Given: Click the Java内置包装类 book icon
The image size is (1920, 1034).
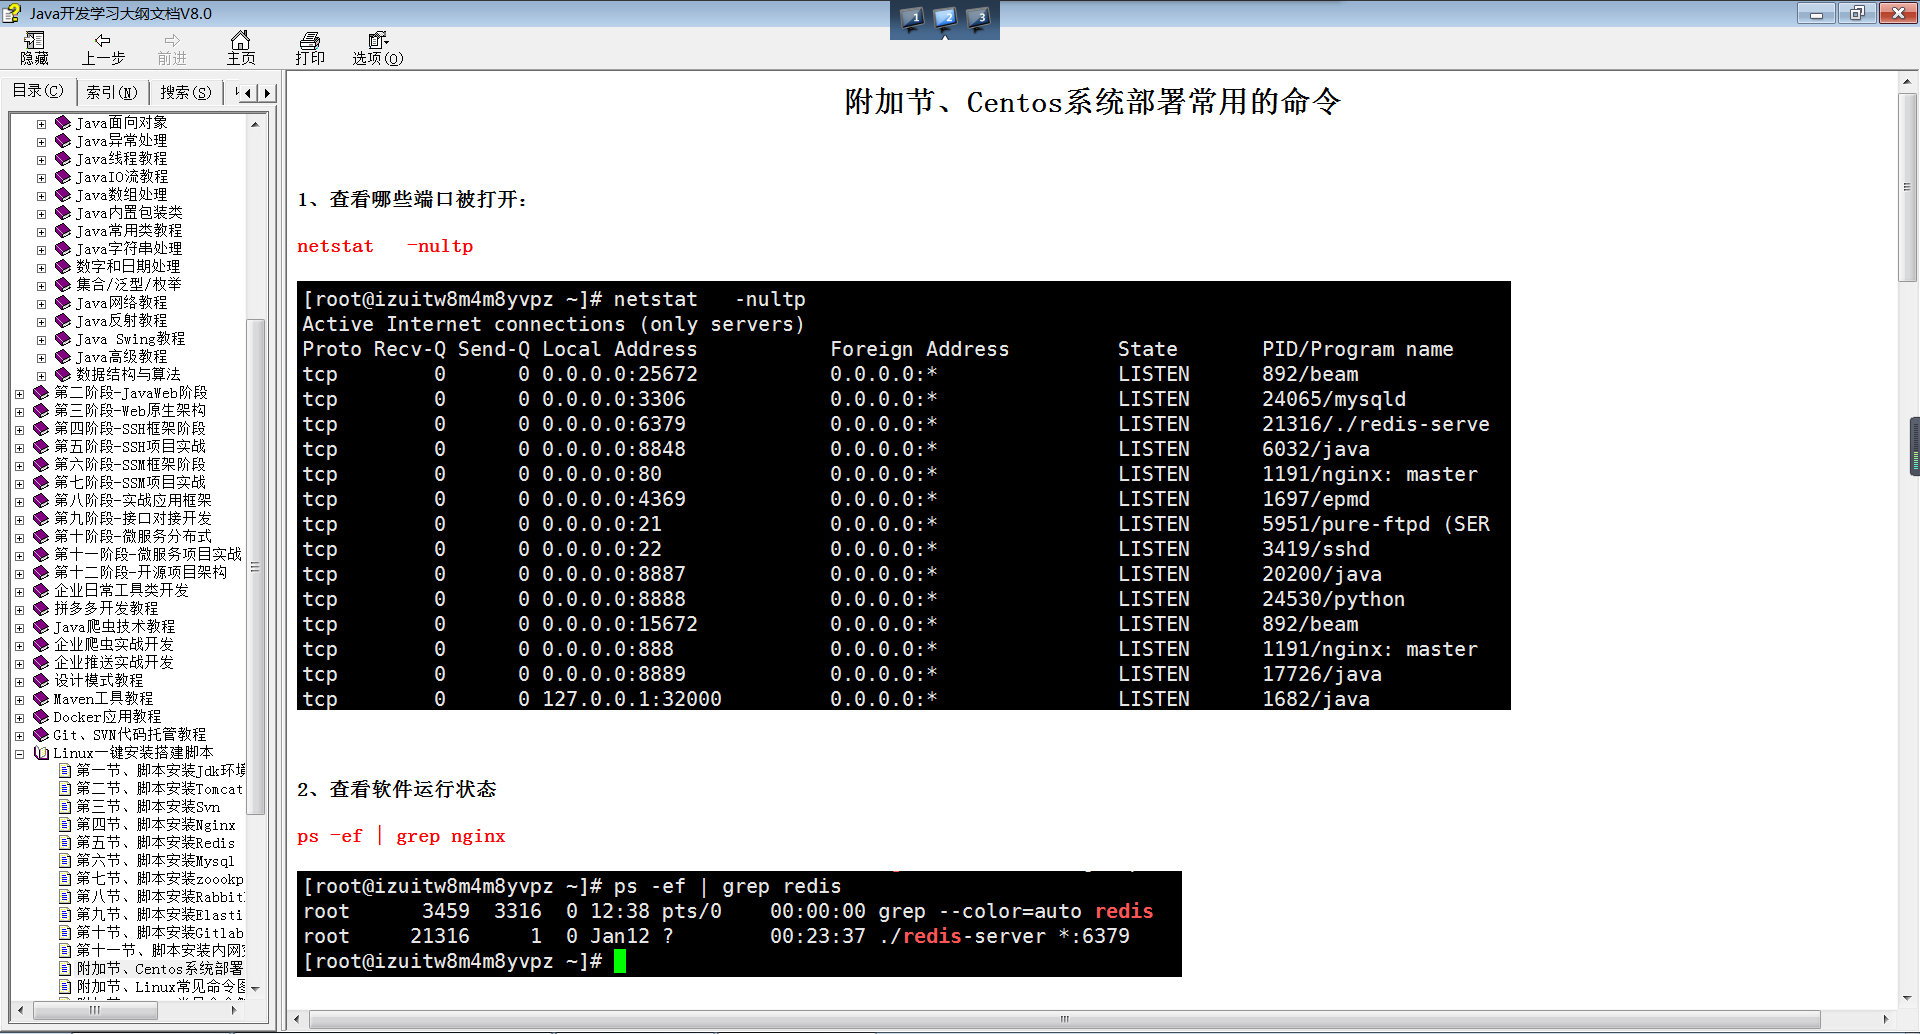Looking at the screenshot, I should click(x=63, y=212).
